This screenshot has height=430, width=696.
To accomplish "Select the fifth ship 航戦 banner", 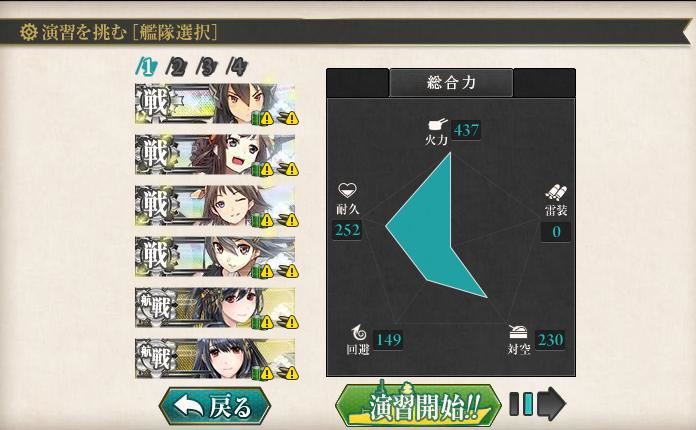I will coord(215,308).
